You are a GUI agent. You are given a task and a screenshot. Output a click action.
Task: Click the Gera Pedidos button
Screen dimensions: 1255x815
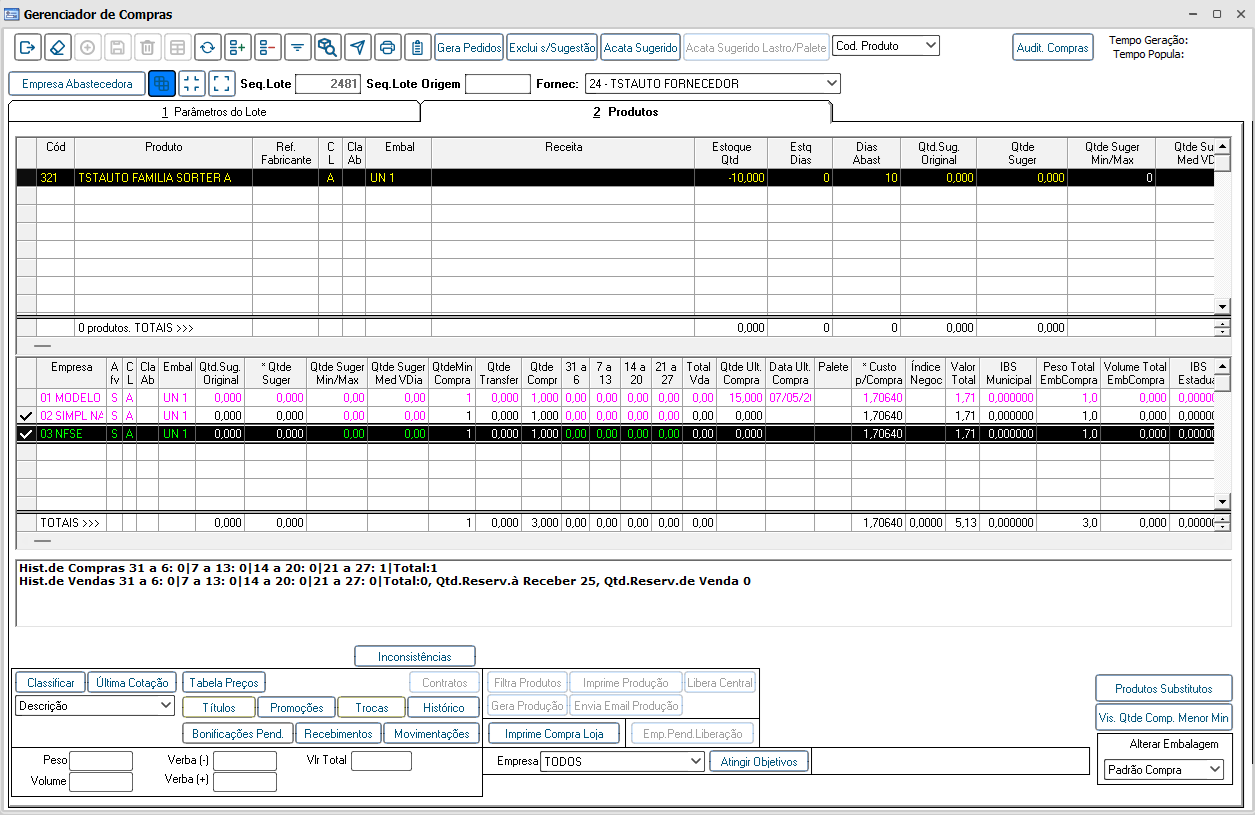pyautogui.click(x=469, y=47)
